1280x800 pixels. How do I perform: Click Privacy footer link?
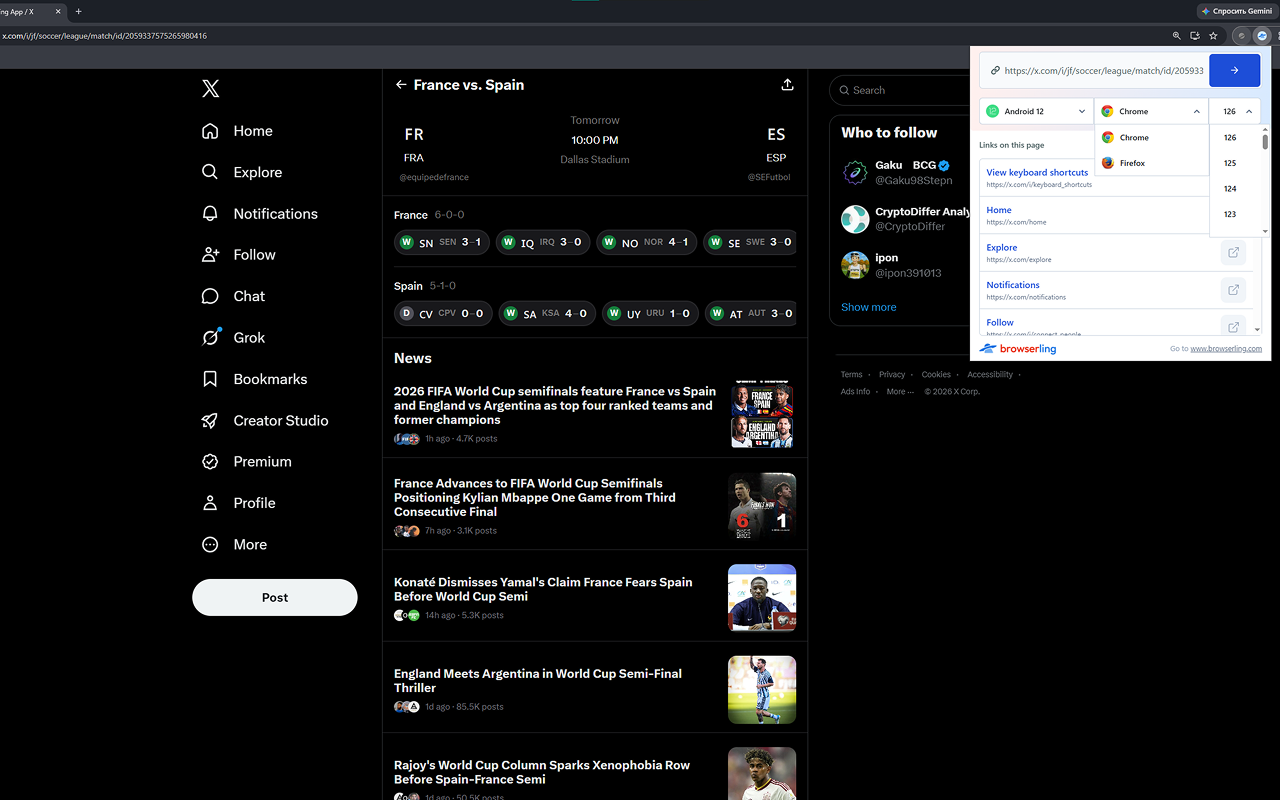coord(892,375)
